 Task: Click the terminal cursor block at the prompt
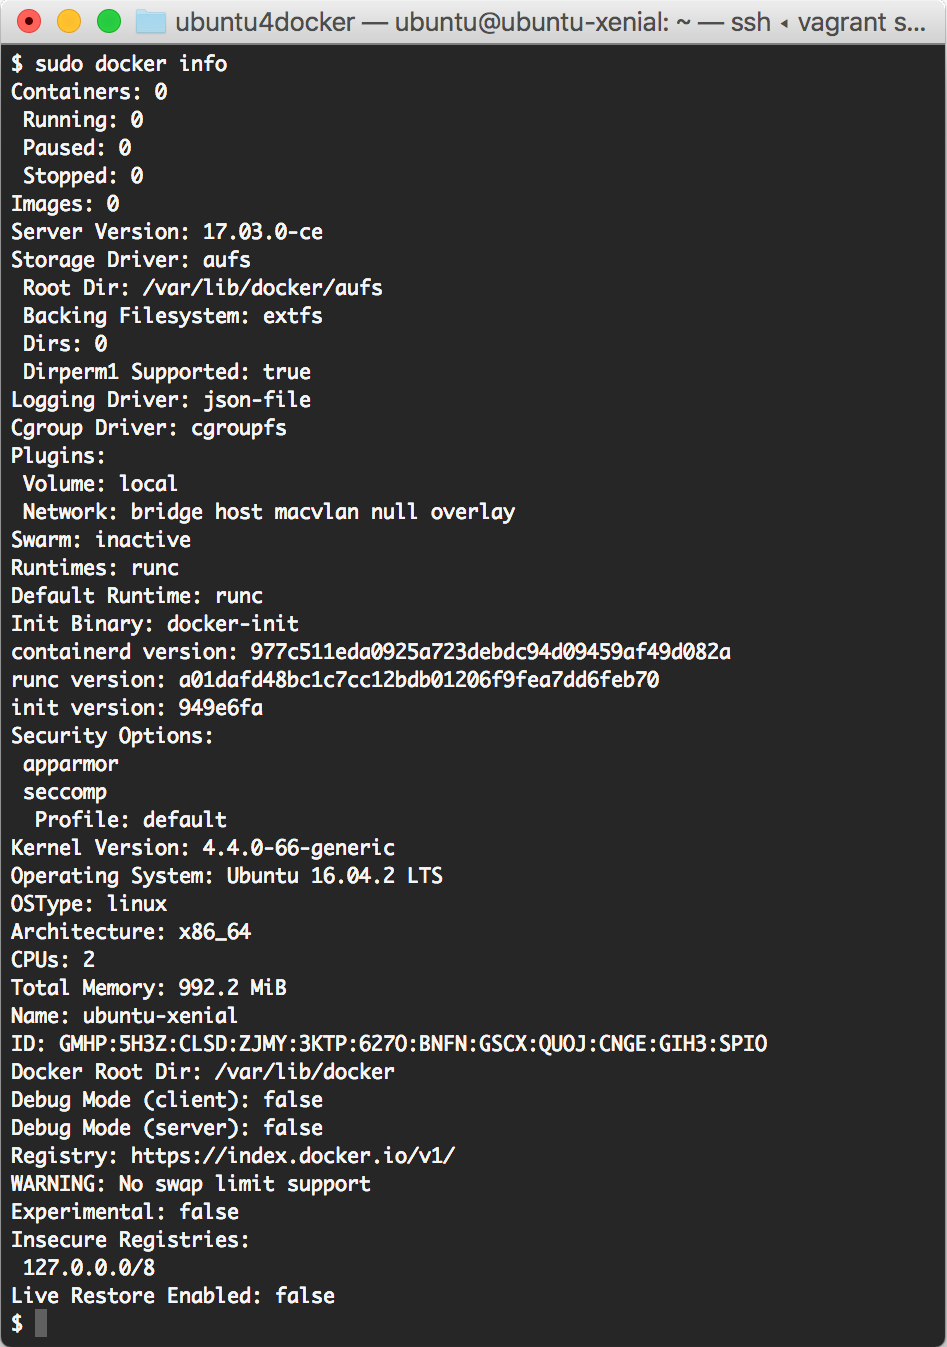coord(41,1323)
